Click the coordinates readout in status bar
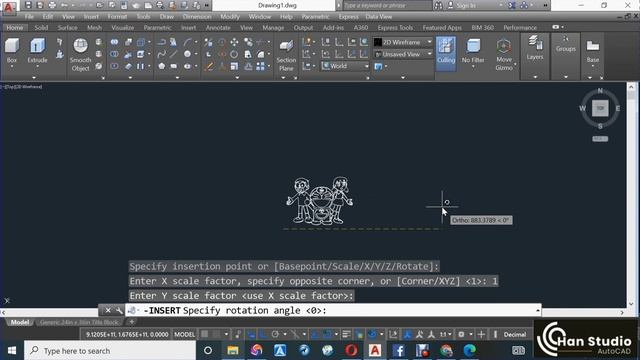The image size is (640, 360). 127,334
